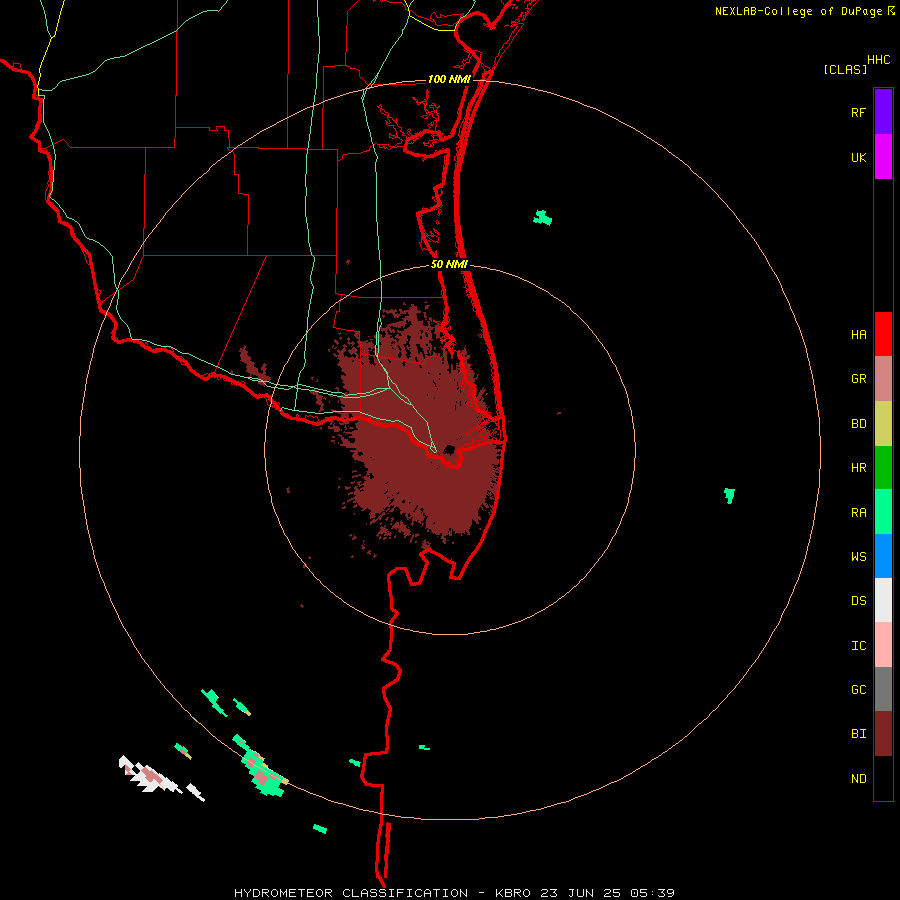The image size is (900, 900).
Task: Click the BD legend label
Action: click(x=858, y=424)
